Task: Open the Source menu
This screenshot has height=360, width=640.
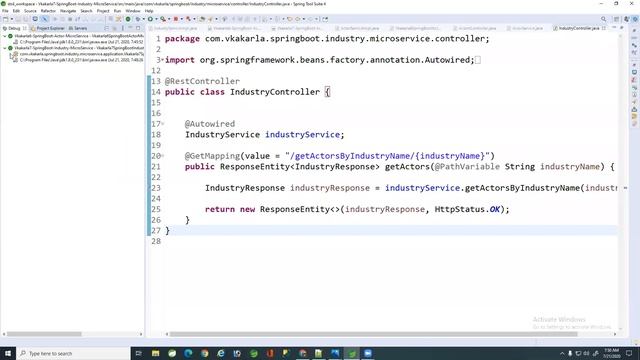Action: coord(30,11)
